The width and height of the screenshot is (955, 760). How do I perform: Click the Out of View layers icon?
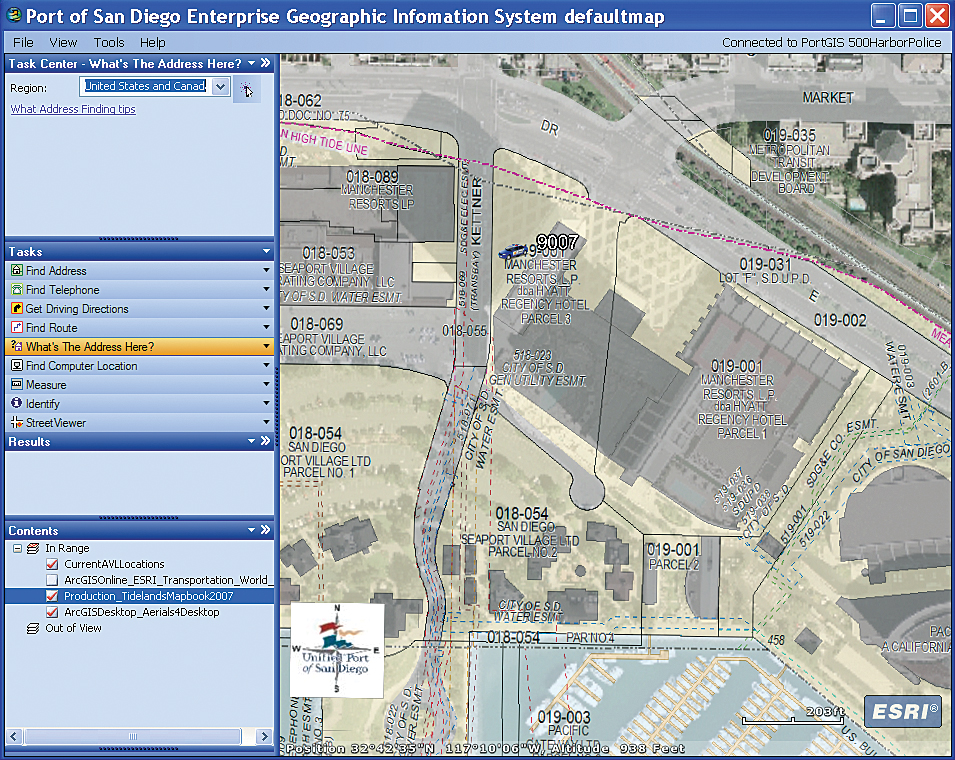click(x=33, y=628)
